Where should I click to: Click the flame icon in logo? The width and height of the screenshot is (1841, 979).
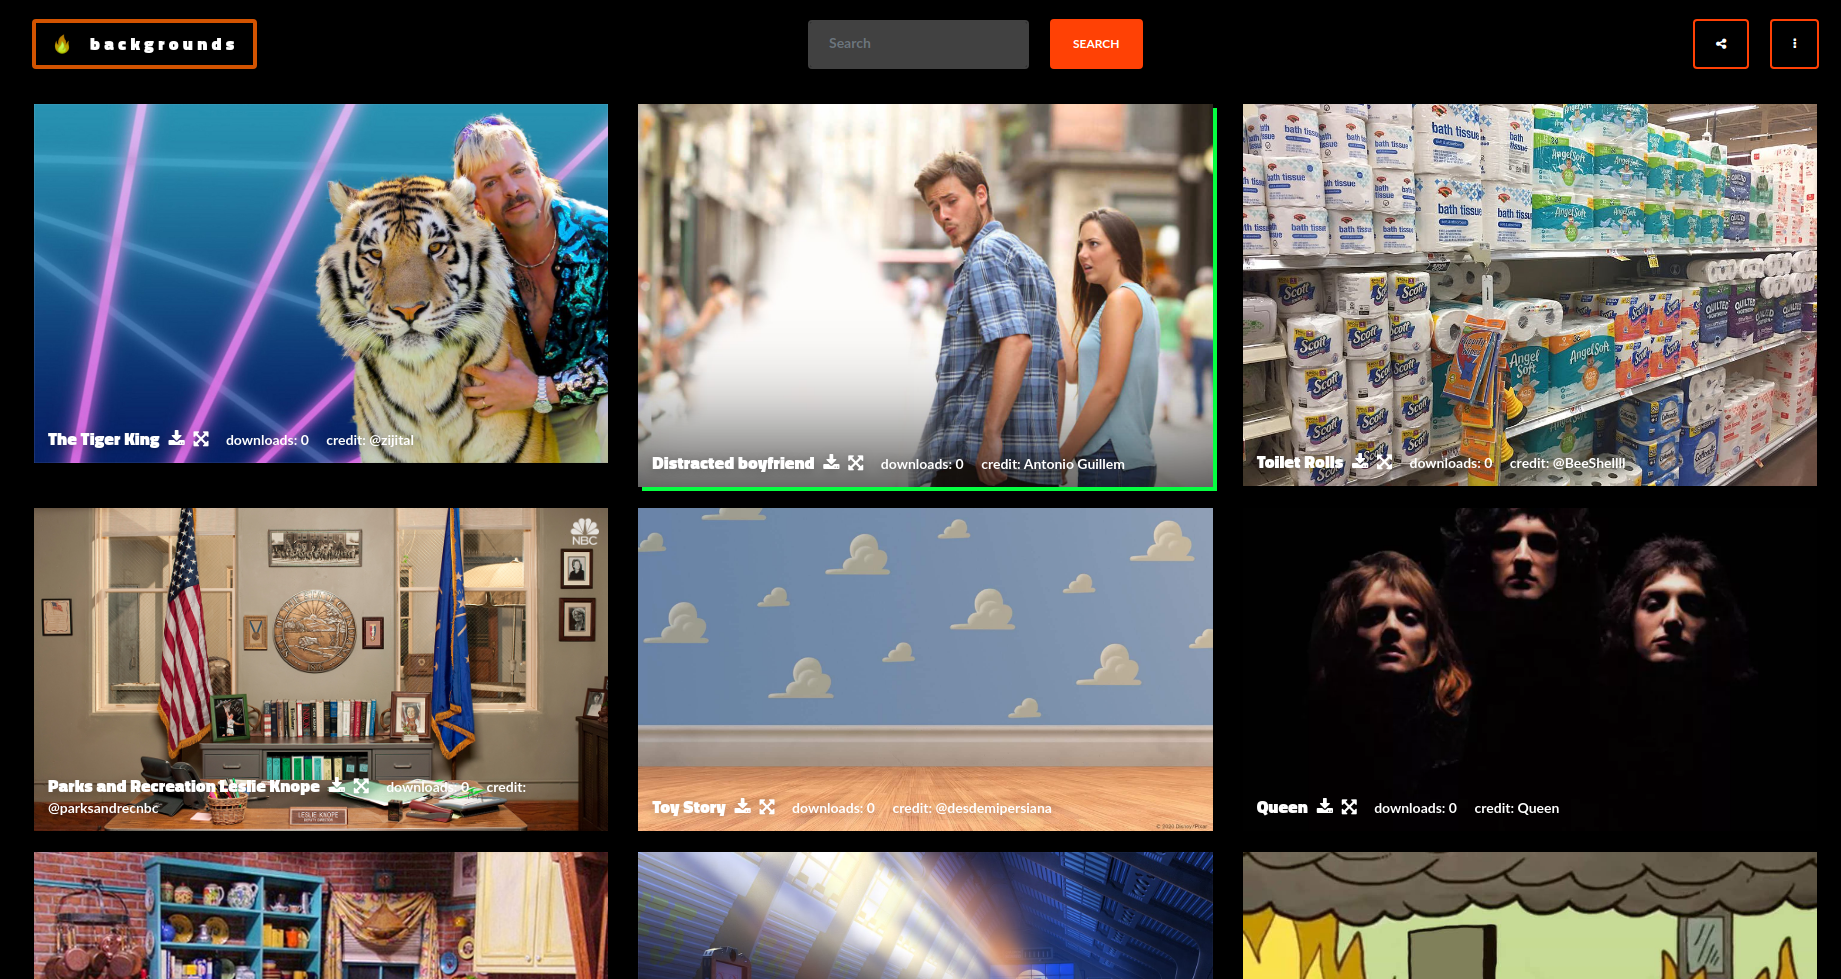point(62,44)
